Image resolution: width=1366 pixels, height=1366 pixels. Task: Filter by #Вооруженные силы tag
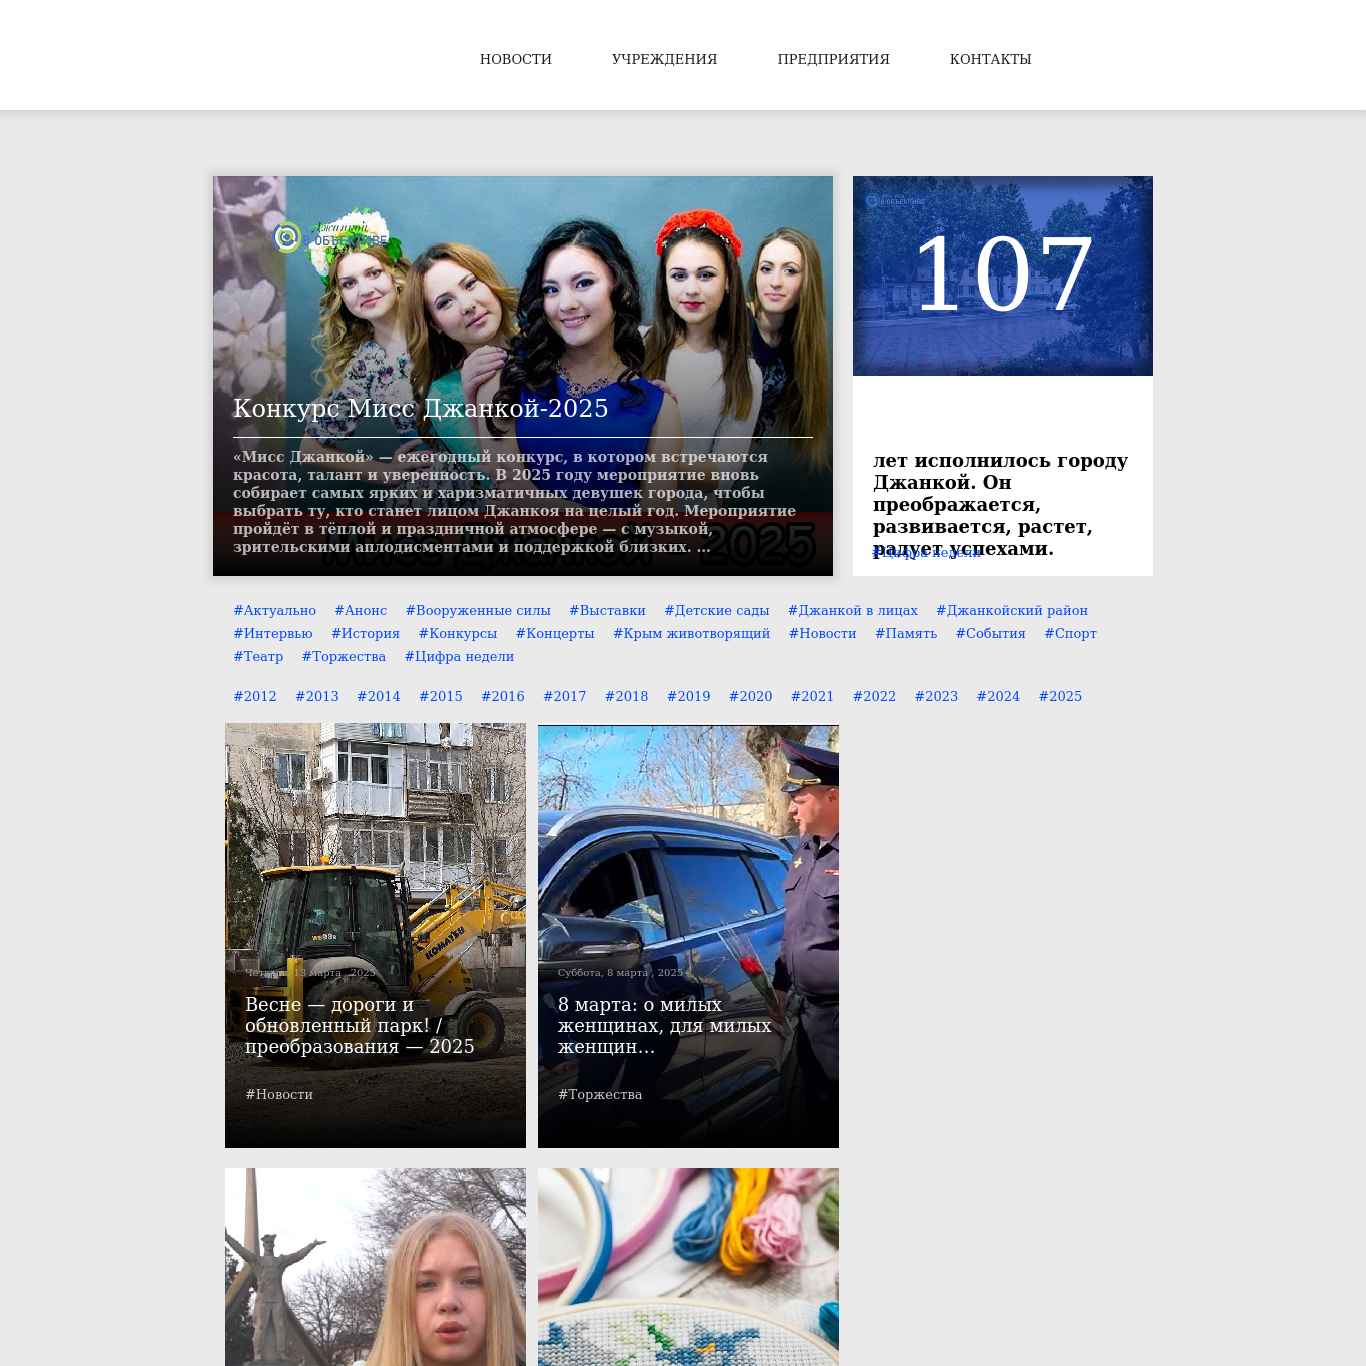[478, 610]
